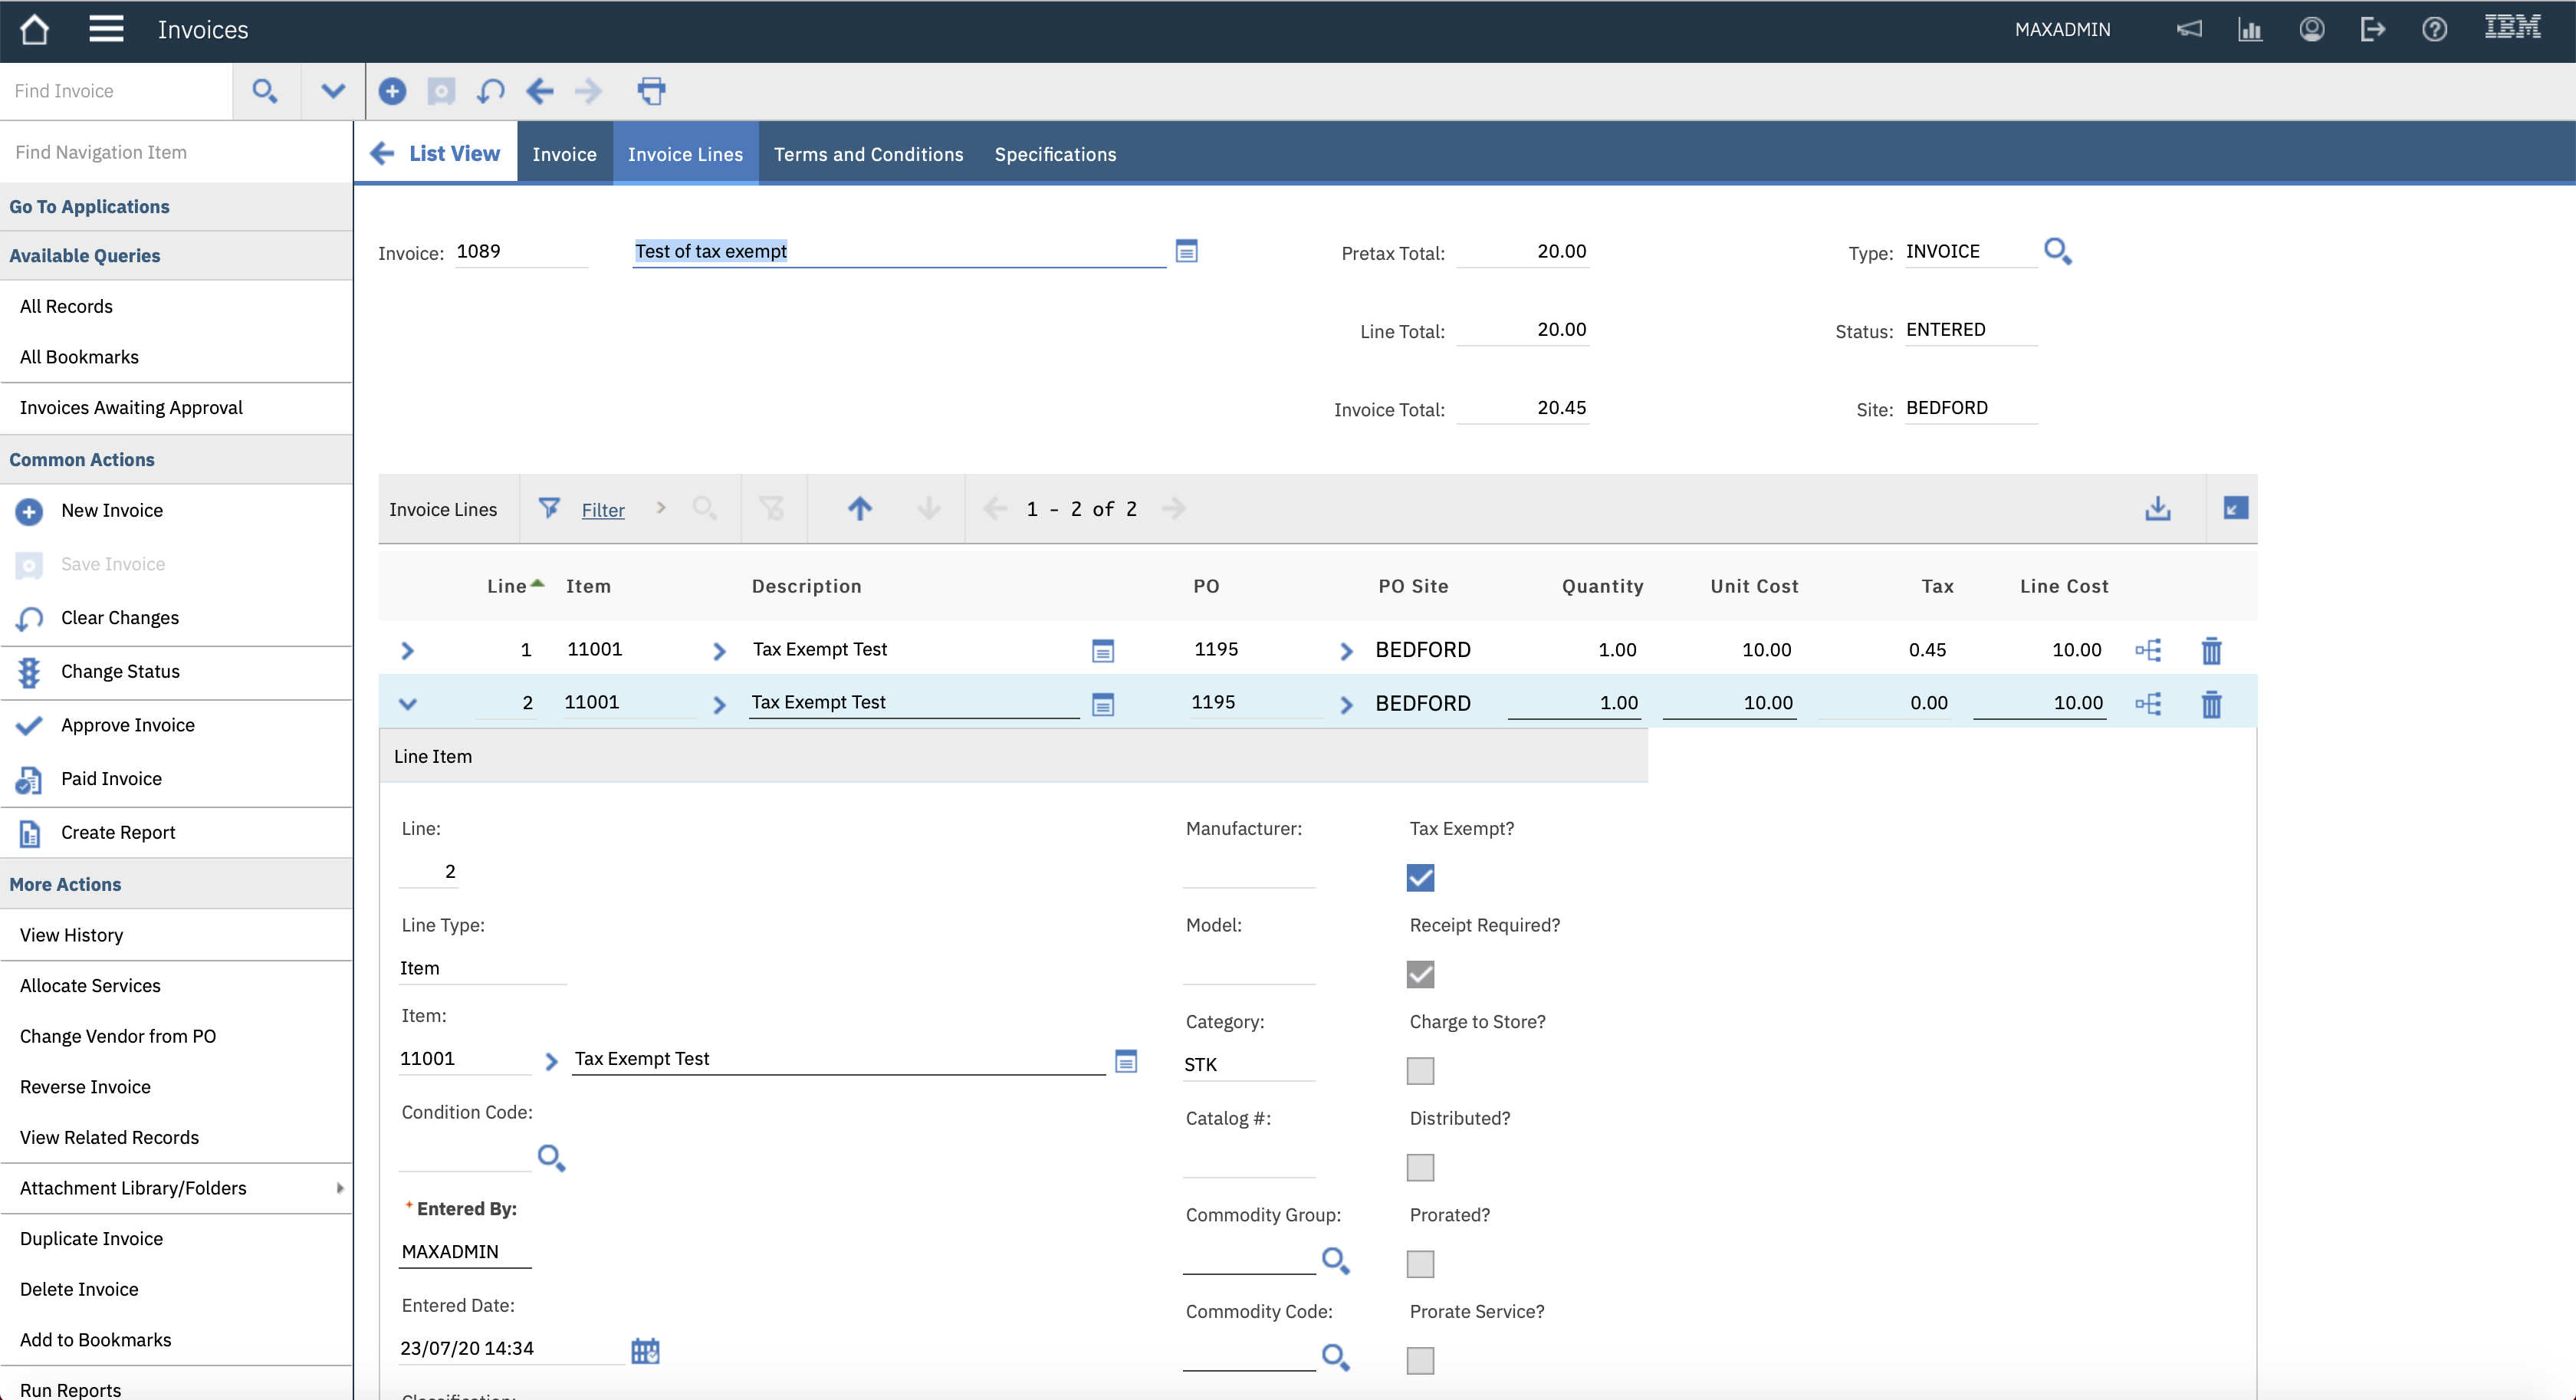This screenshot has height=1400, width=2576.
Task: Click the Find Invoice search field
Action: coord(115,91)
